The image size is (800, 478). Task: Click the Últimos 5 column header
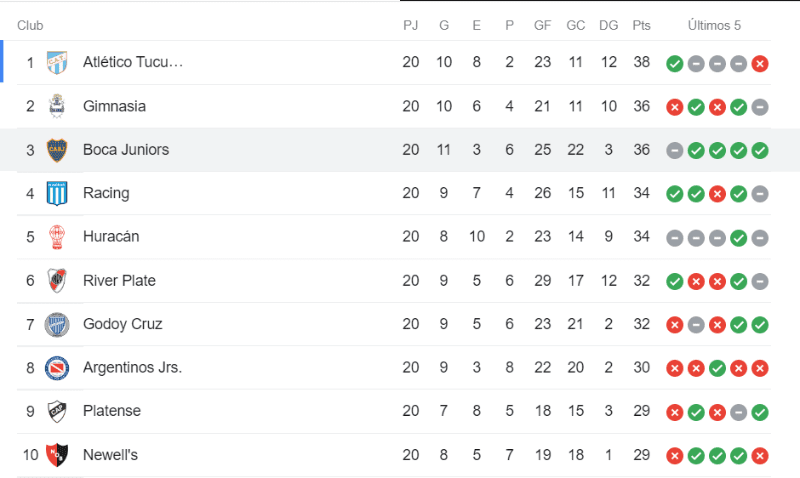716,25
